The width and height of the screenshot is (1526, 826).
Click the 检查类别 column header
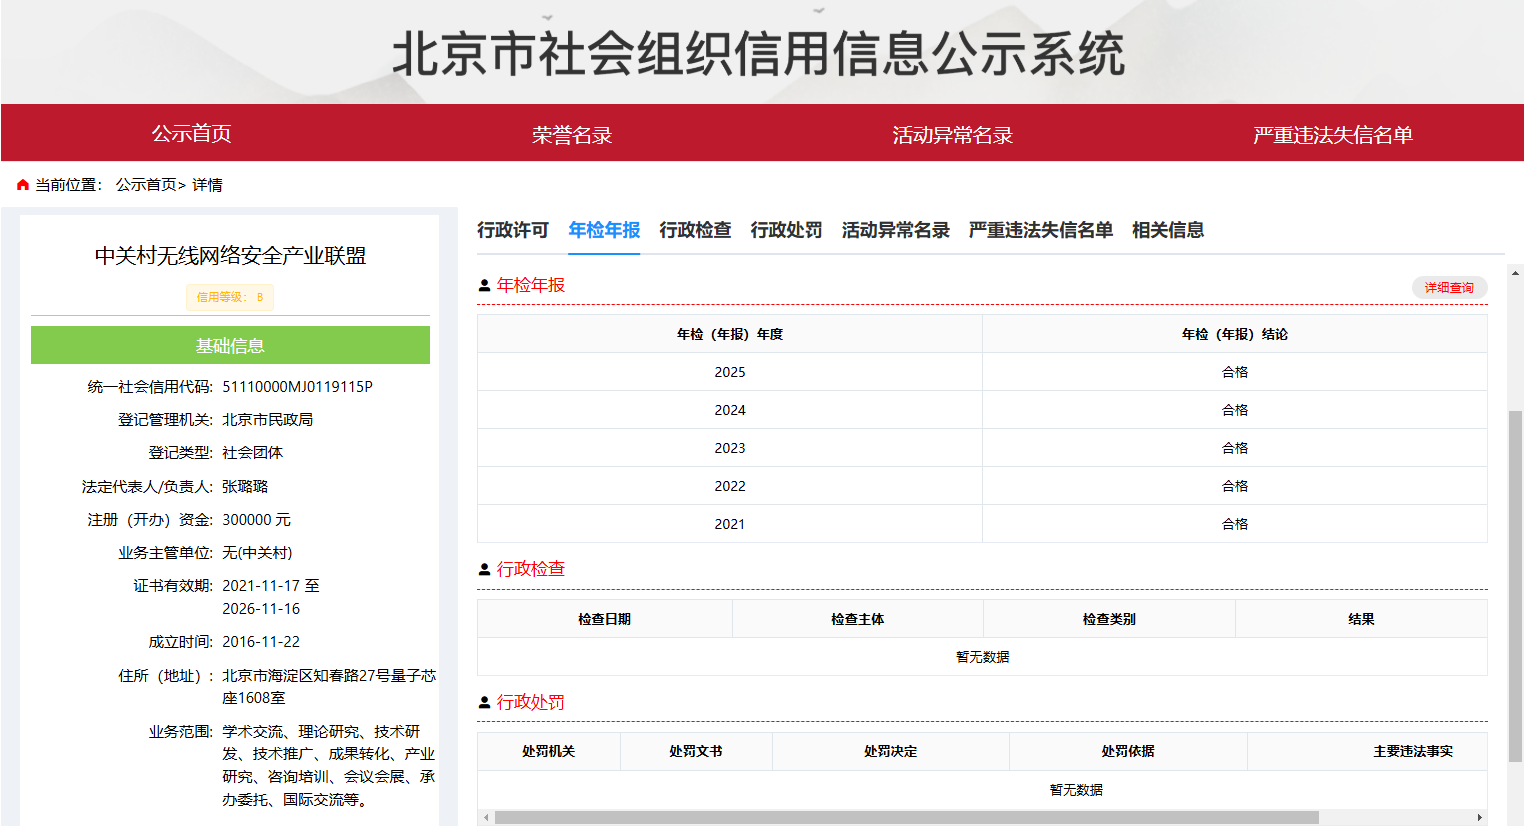pos(1109,619)
